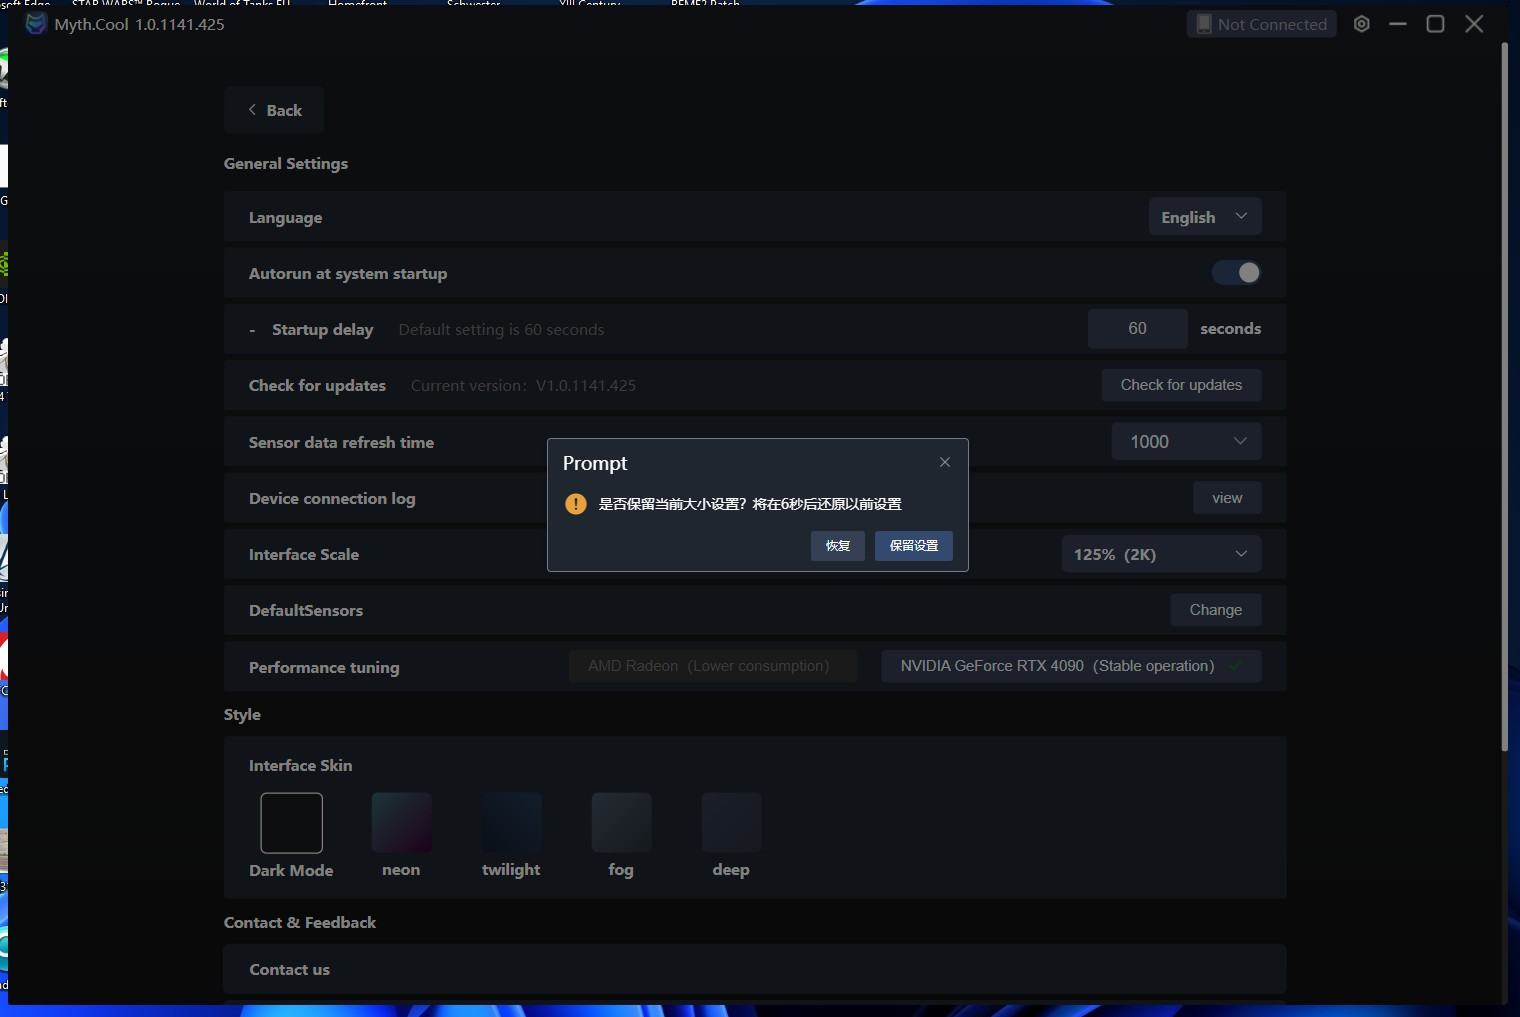Select the neon interface skin
The image size is (1520, 1017).
[401, 822]
